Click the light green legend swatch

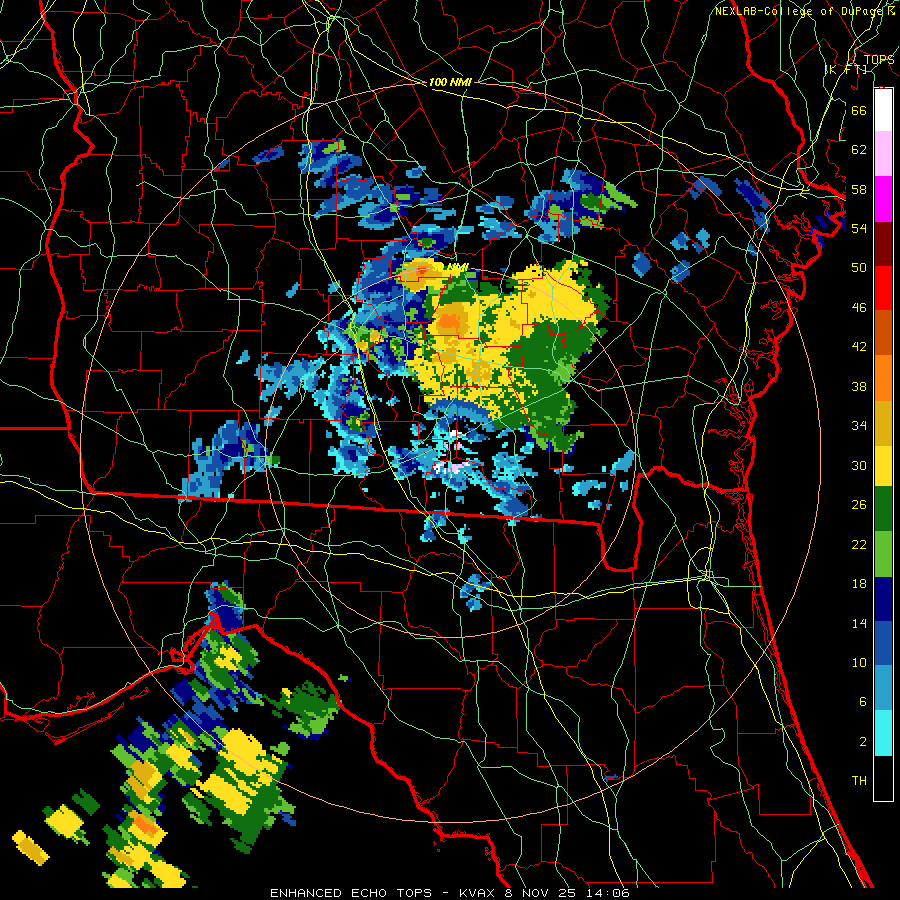point(883,554)
